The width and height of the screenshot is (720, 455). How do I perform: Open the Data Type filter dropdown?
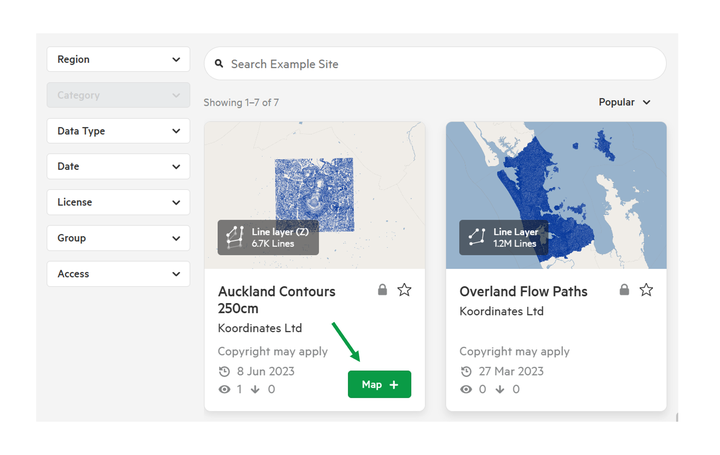pos(118,131)
